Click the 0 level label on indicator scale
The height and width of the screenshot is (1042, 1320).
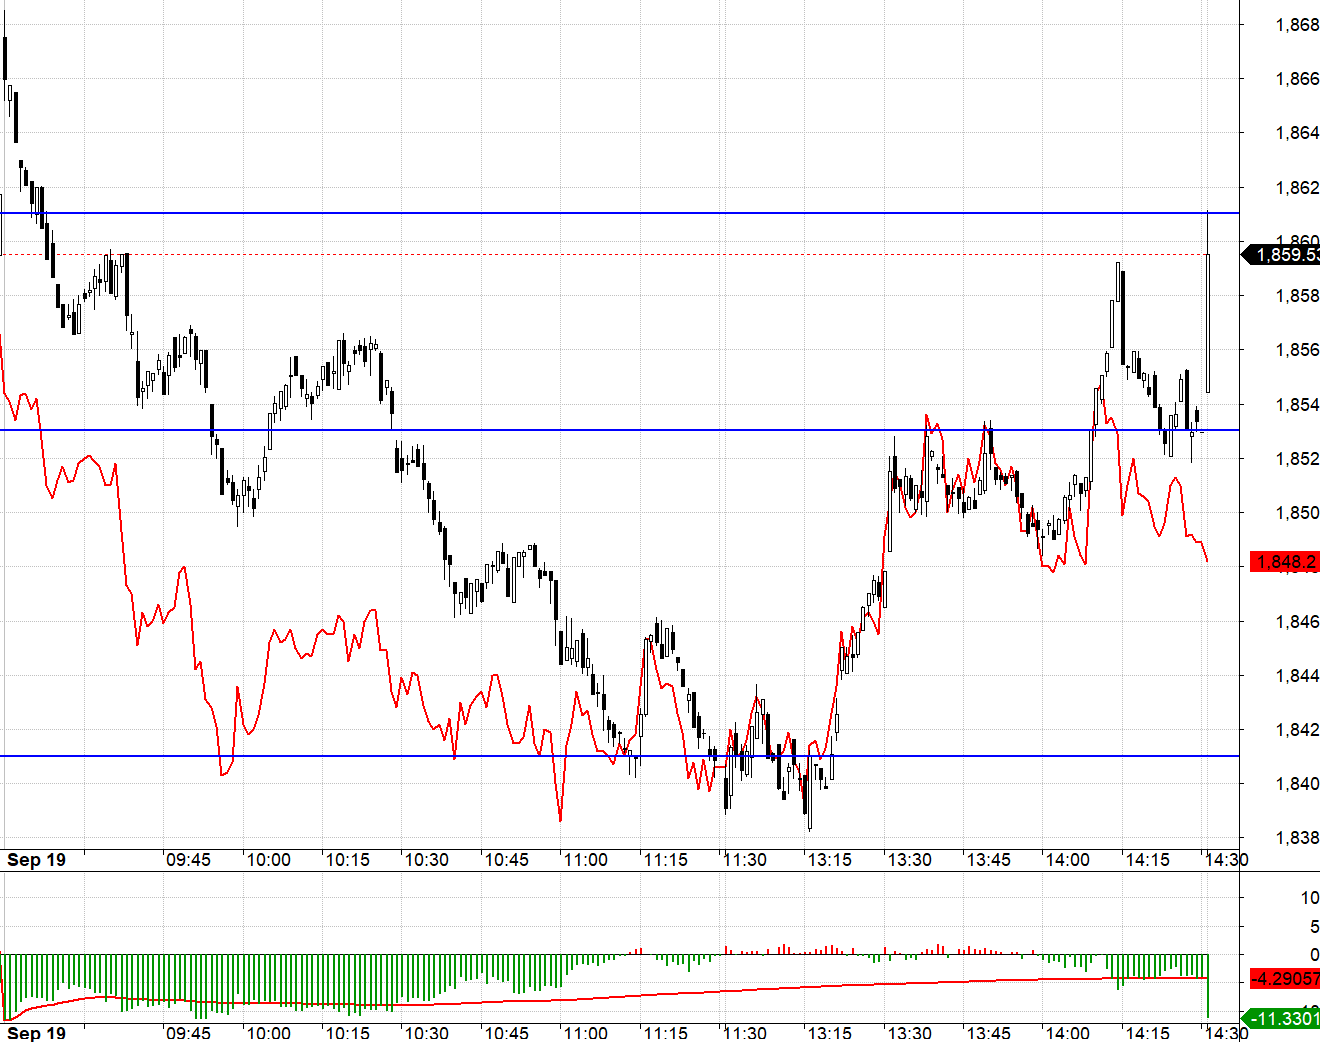tap(1314, 955)
